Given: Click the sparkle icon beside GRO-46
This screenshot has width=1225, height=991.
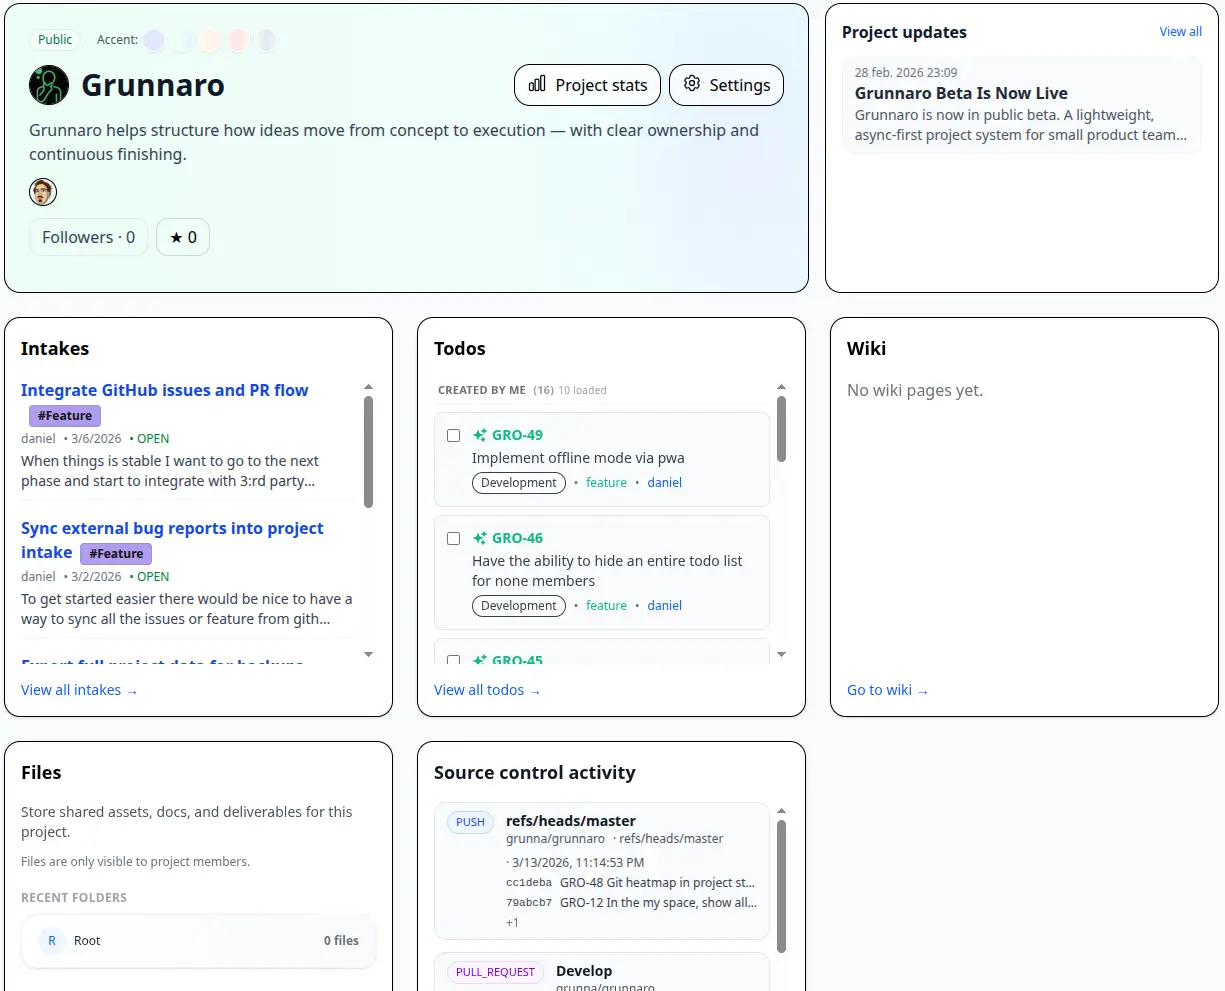Looking at the screenshot, I should coord(480,538).
